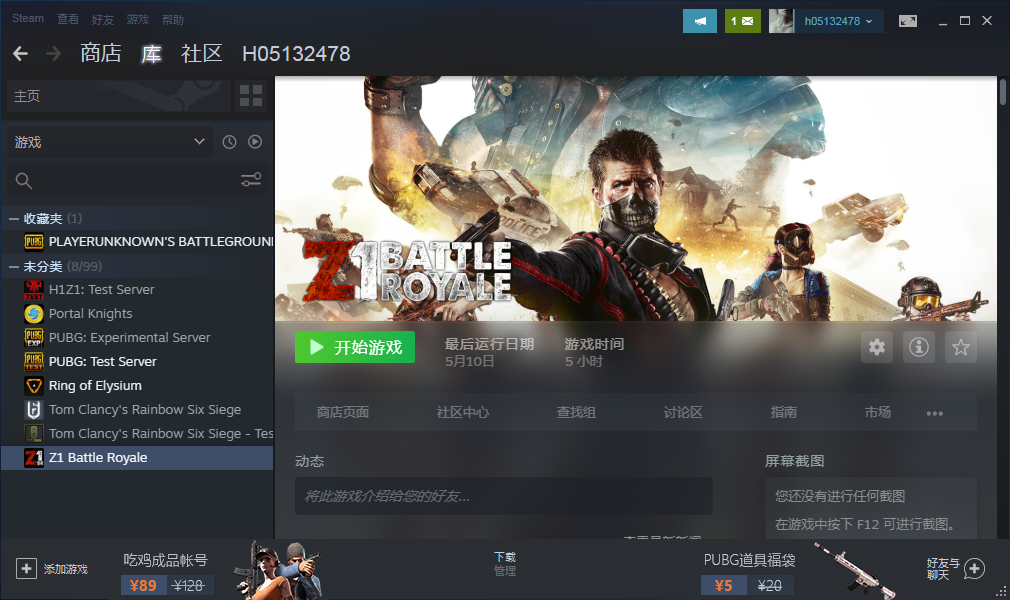Select Tom Clancy's Rainbow Six Siege
1010x600 pixels.
(145, 409)
